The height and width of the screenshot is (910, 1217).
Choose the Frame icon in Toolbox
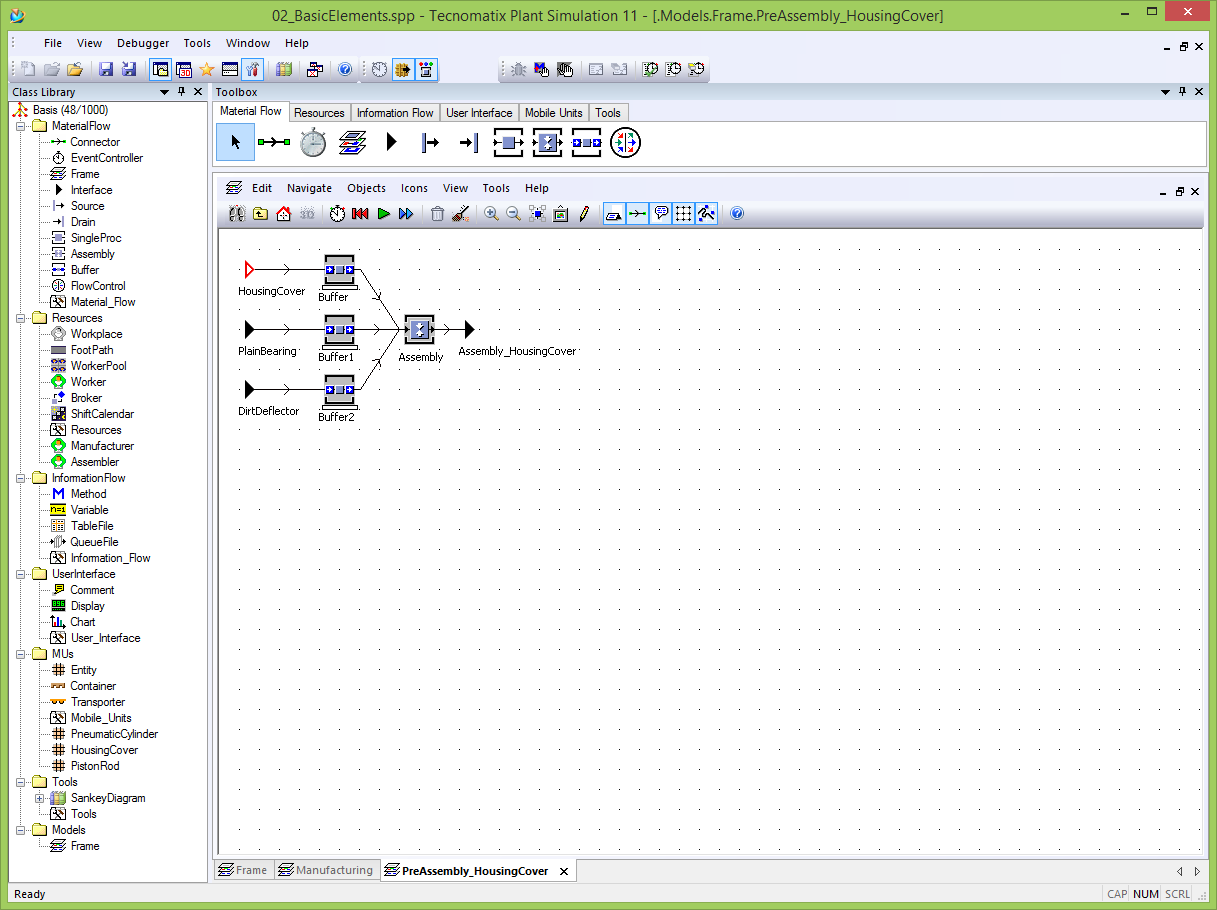pyautogui.click(x=352, y=143)
